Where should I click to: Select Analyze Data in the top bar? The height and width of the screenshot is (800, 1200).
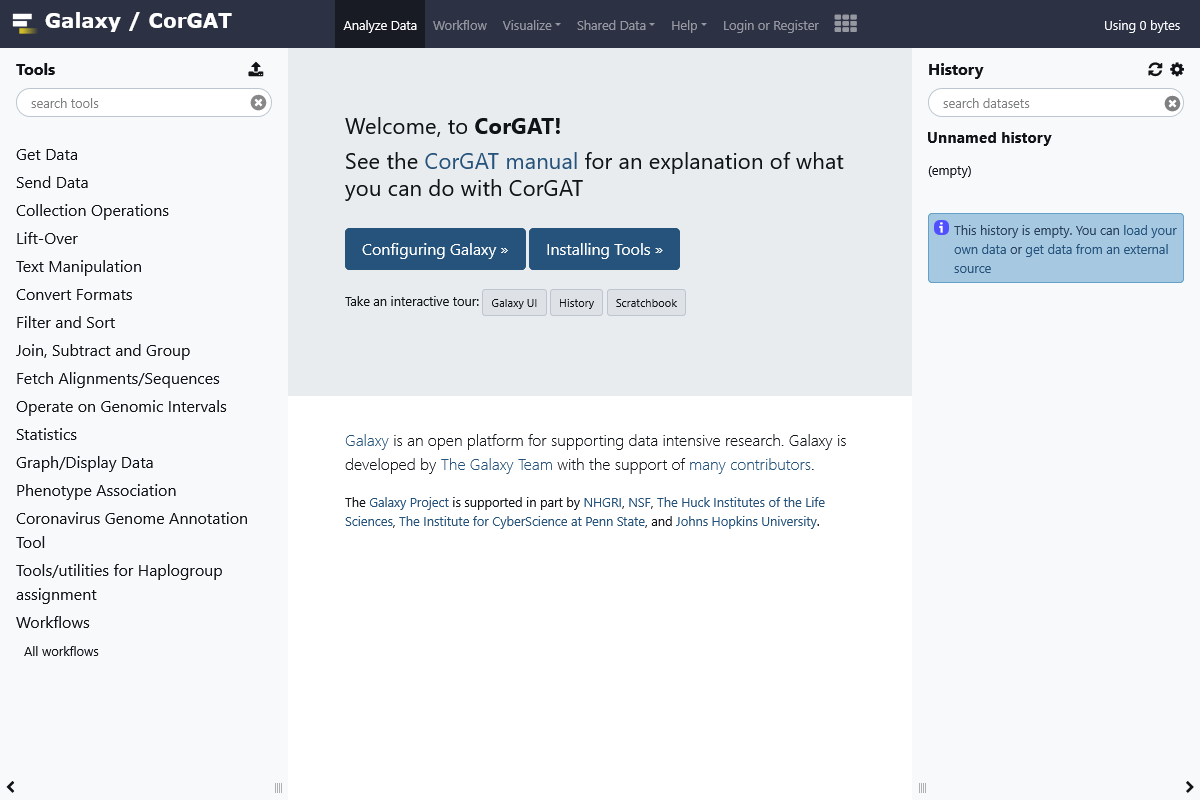[x=380, y=25]
